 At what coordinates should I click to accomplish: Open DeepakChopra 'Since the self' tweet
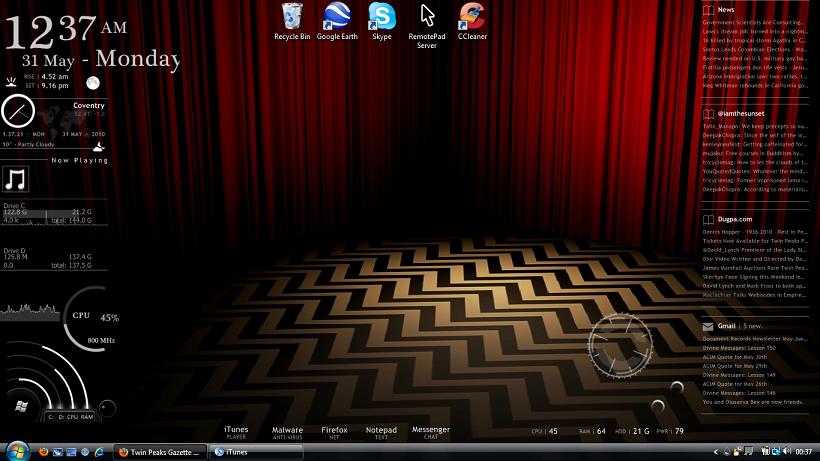[x=754, y=135]
